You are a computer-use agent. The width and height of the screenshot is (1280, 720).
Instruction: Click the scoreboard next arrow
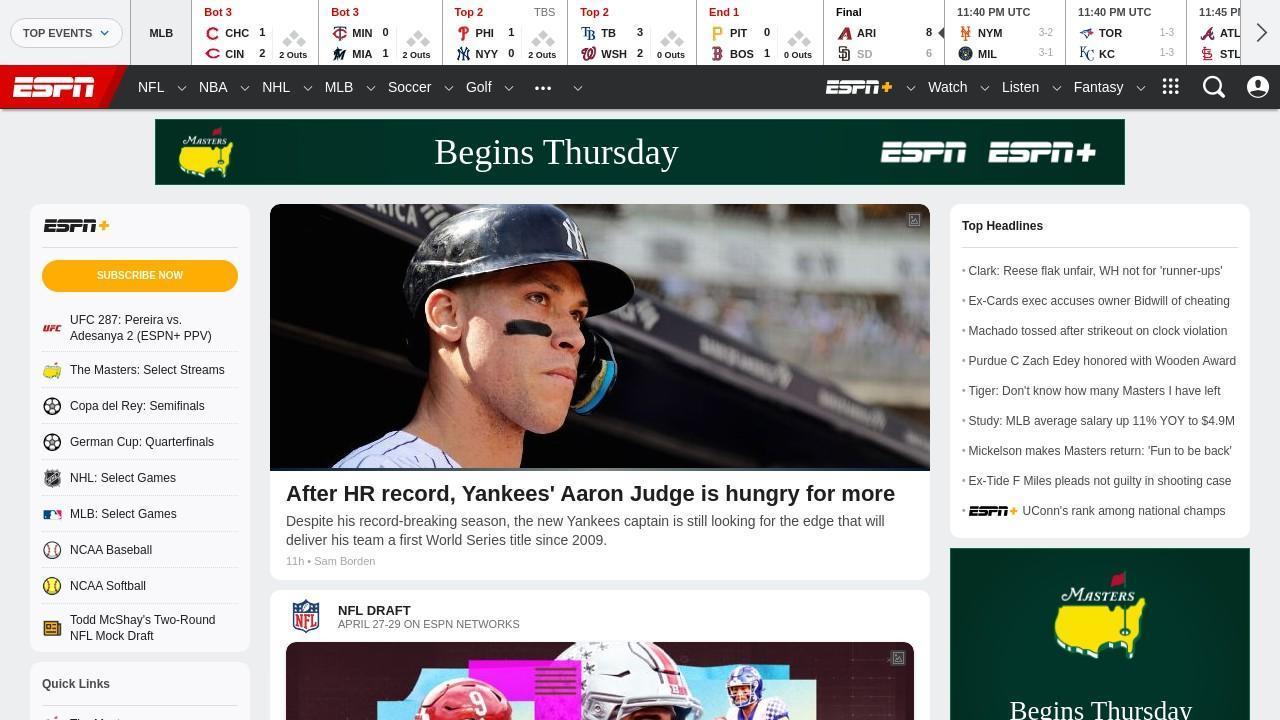pyautogui.click(x=1262, y=32)
